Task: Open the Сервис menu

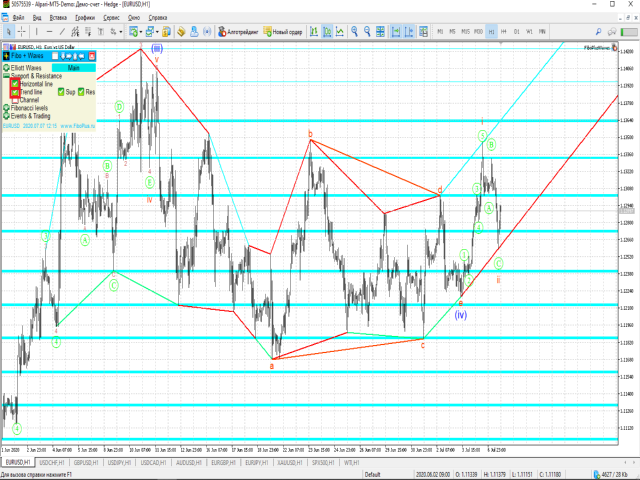Action: [x=111, y=18]
